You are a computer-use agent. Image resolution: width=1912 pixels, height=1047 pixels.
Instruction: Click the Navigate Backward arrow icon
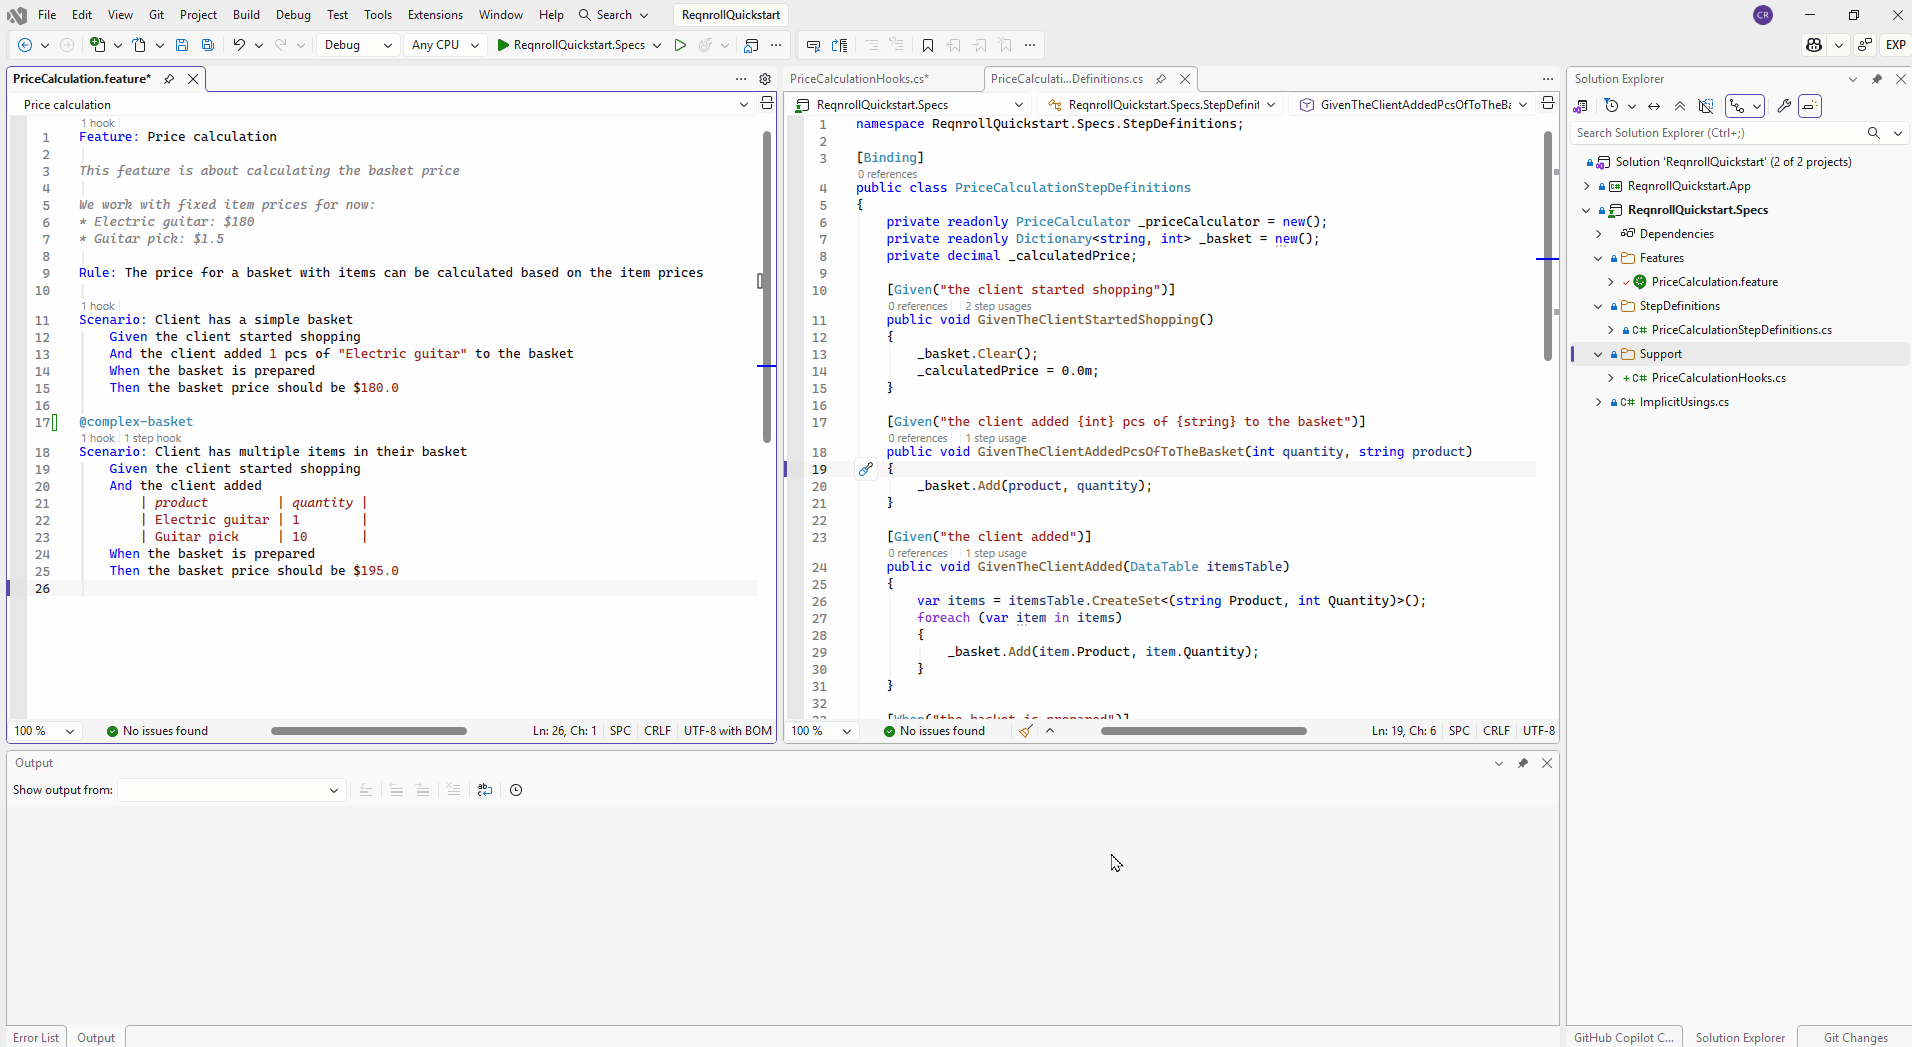point(25,45)
